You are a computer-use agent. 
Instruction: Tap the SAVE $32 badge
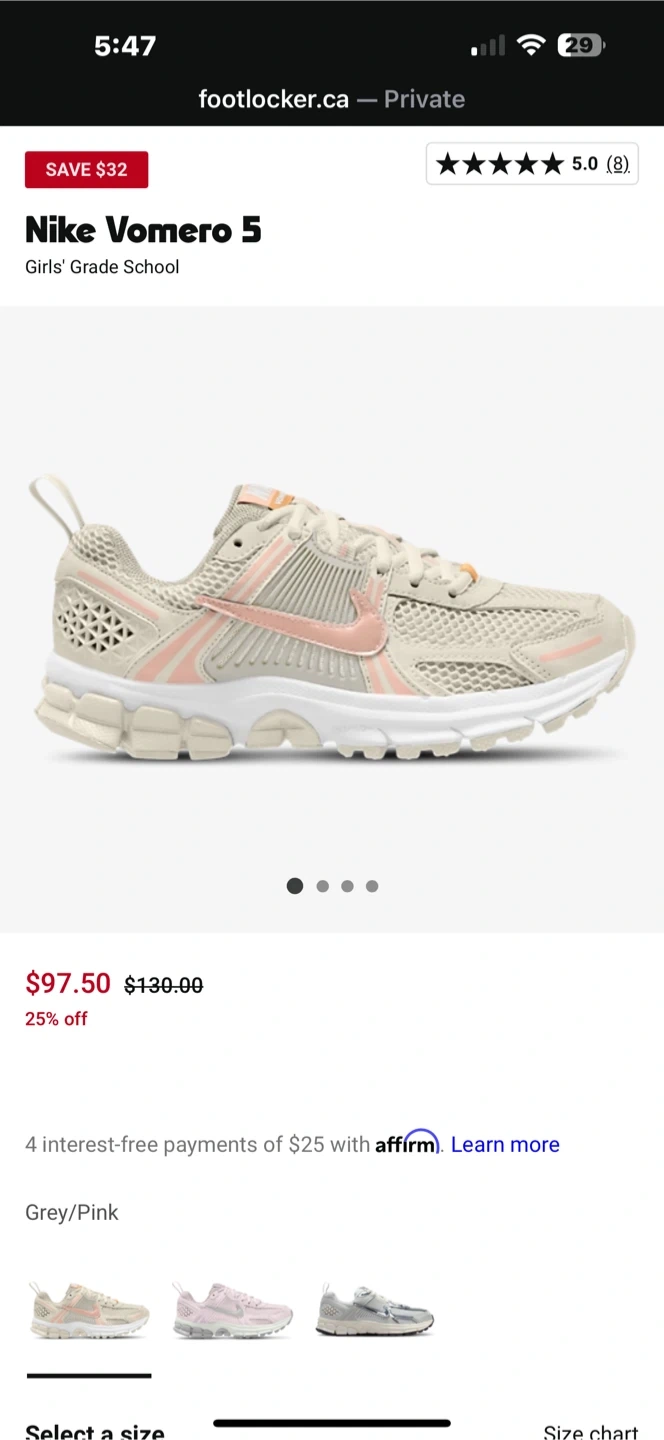click(x=86, y=169)
